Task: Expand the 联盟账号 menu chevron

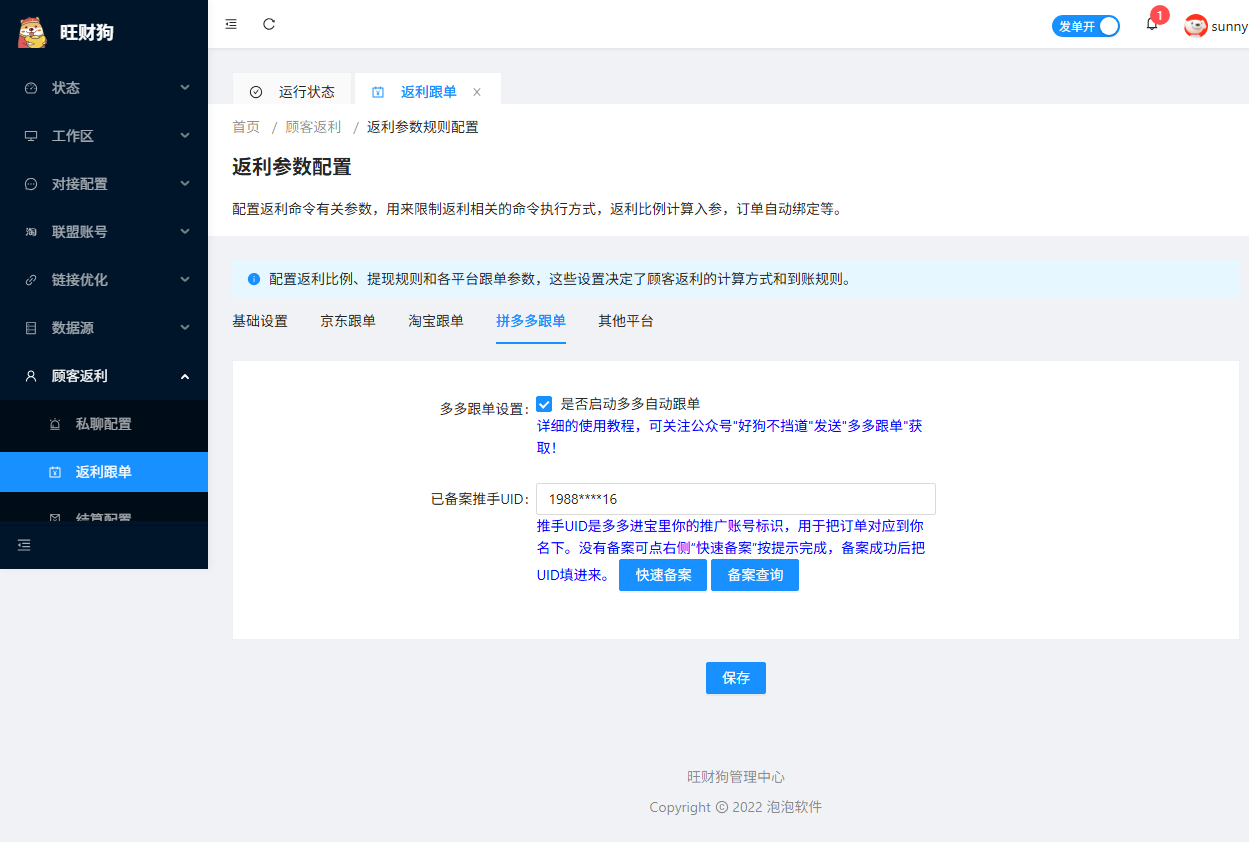Action: tap(185, 232)
